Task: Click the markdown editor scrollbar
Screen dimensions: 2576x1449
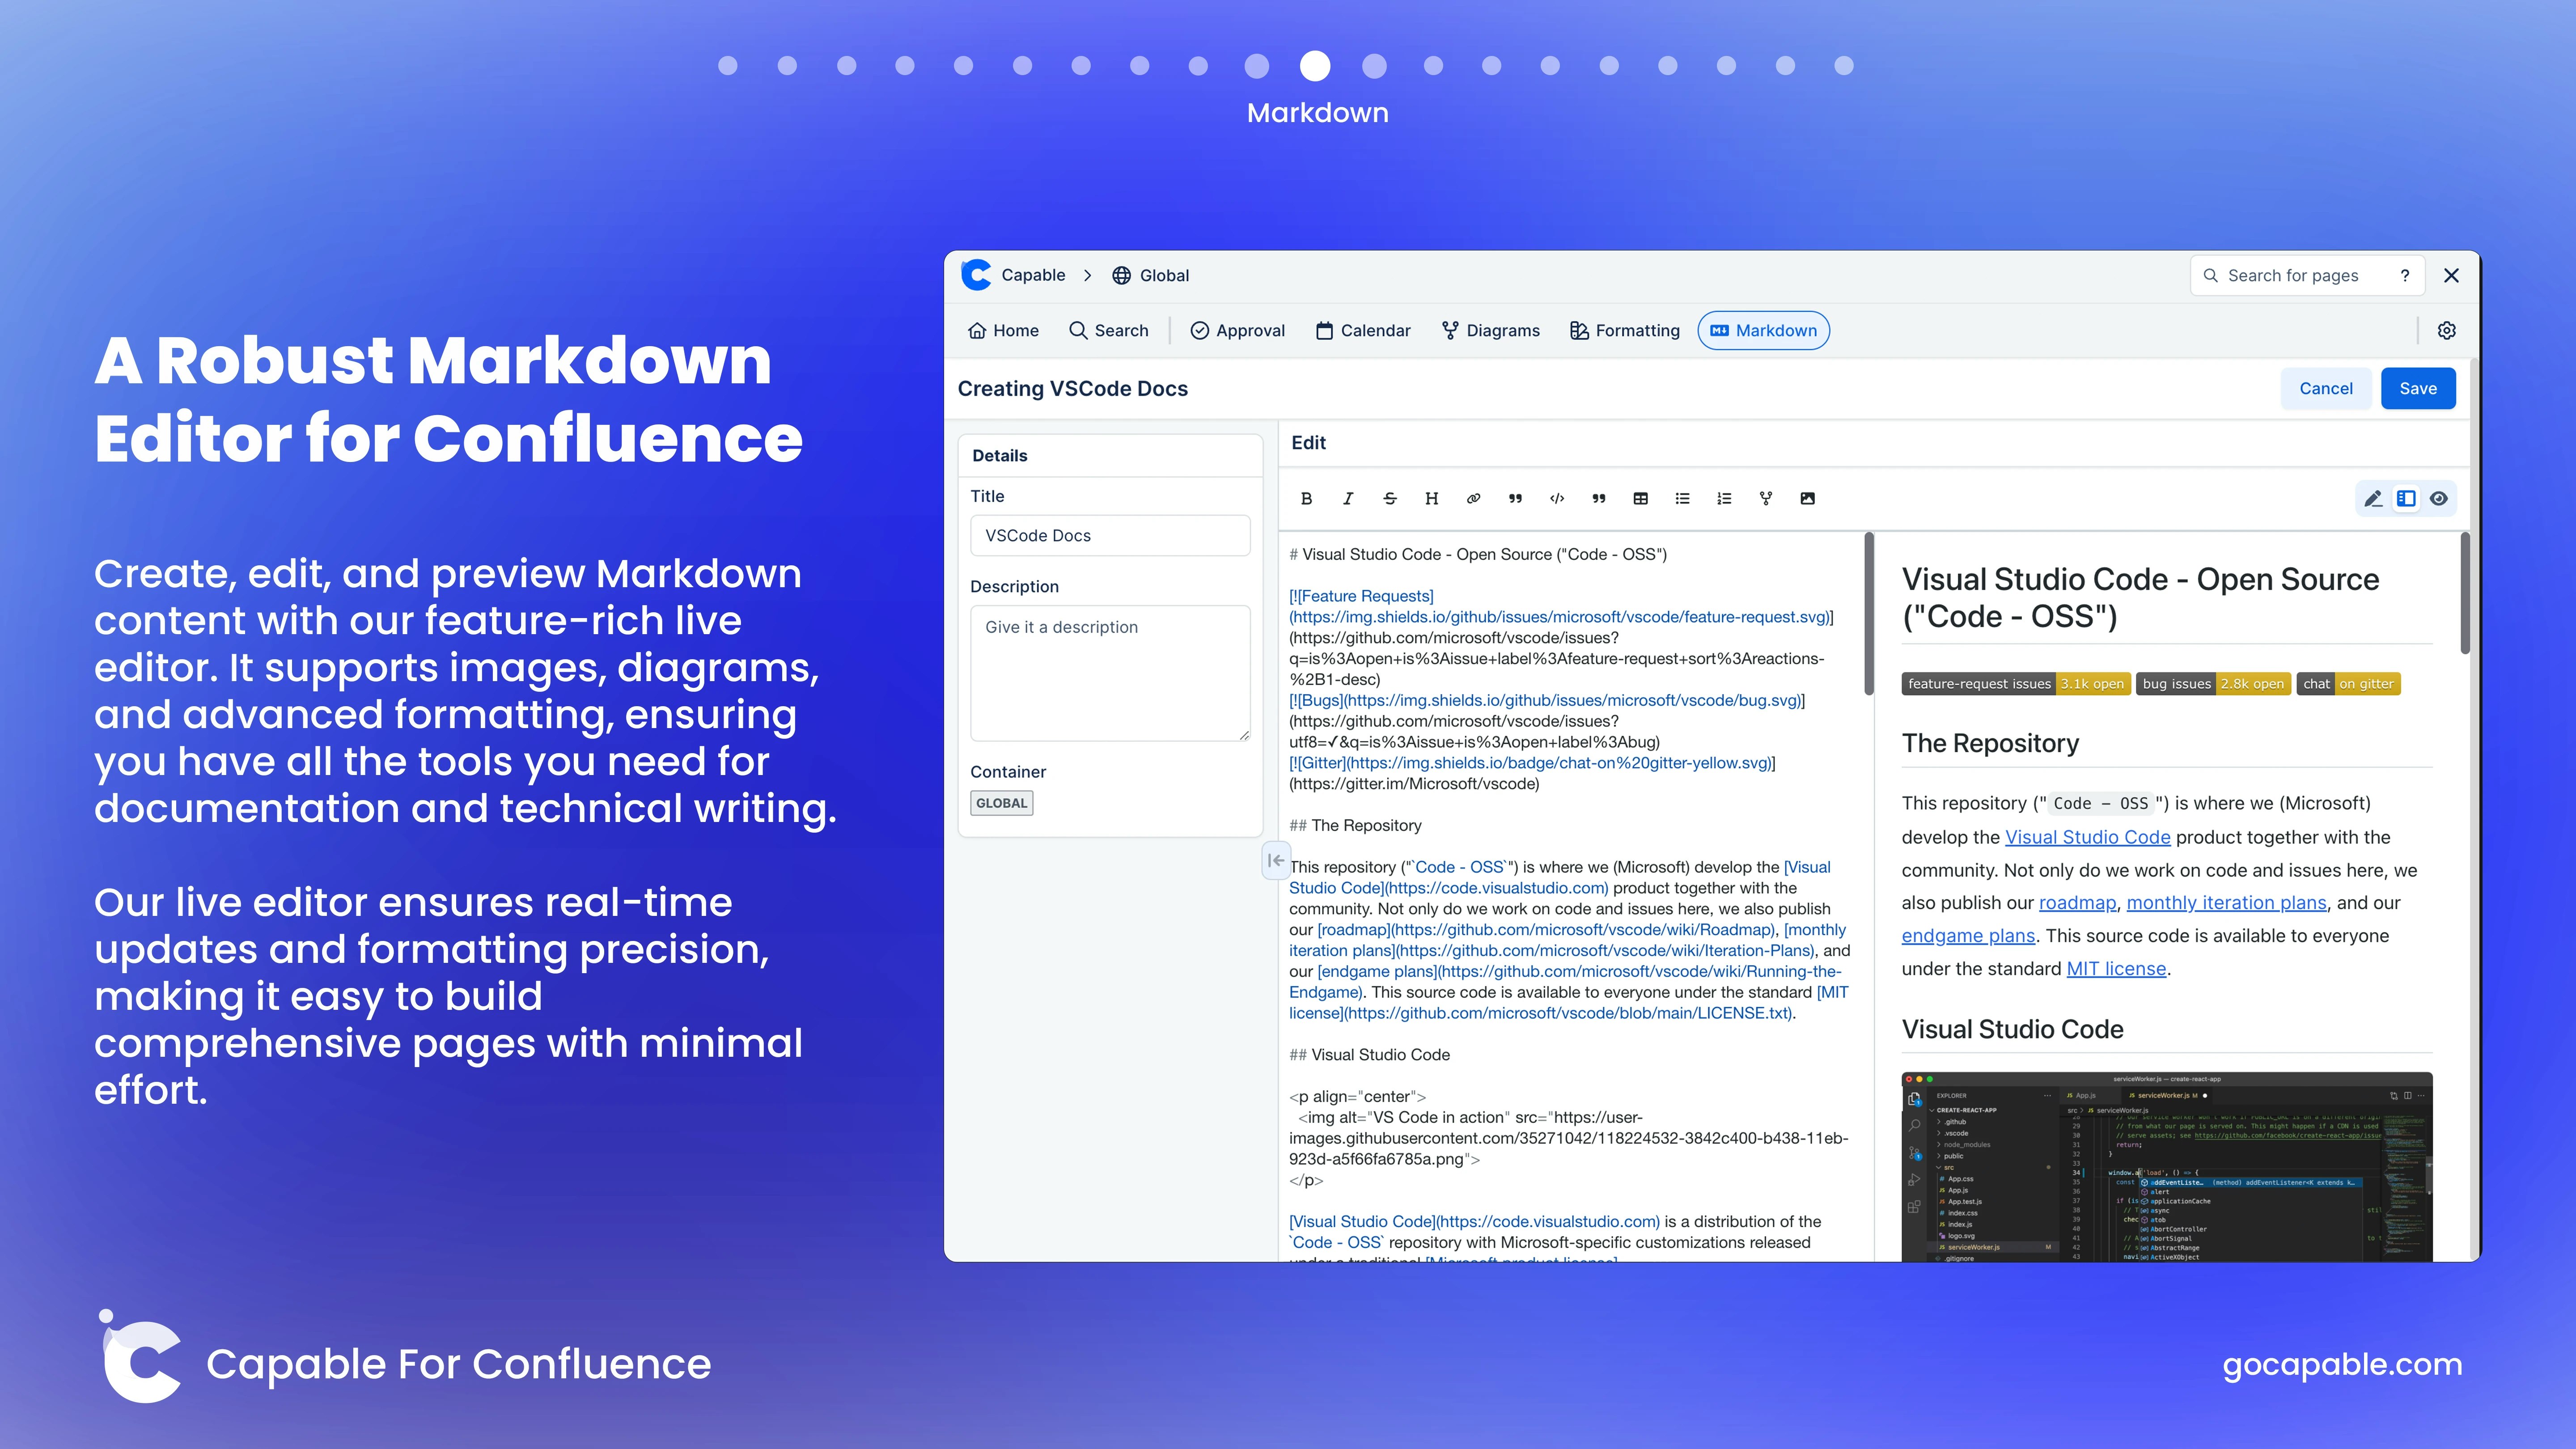Action: click(1869, 613)
